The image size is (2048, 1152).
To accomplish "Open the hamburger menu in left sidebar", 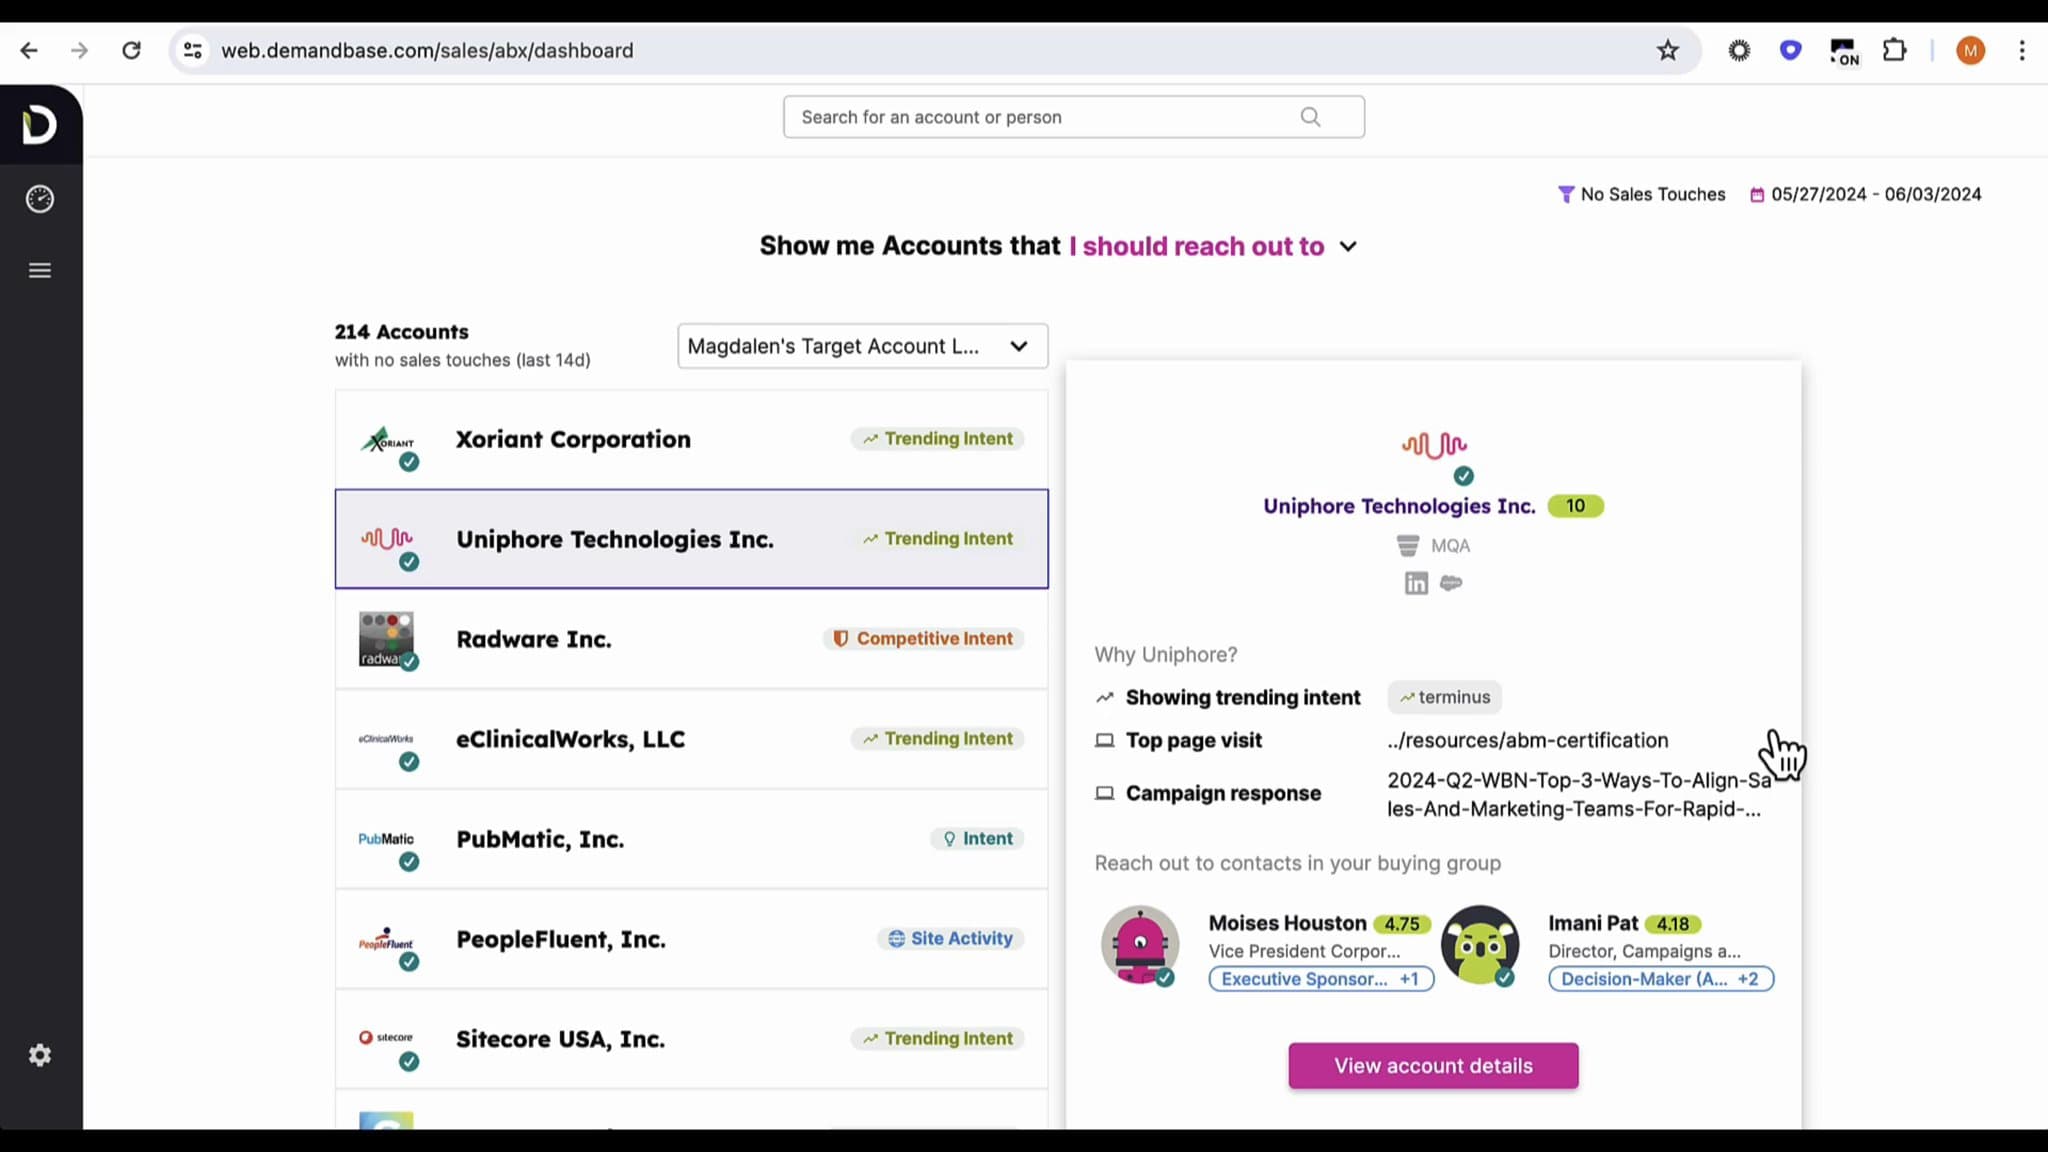I will pos(40,270).
